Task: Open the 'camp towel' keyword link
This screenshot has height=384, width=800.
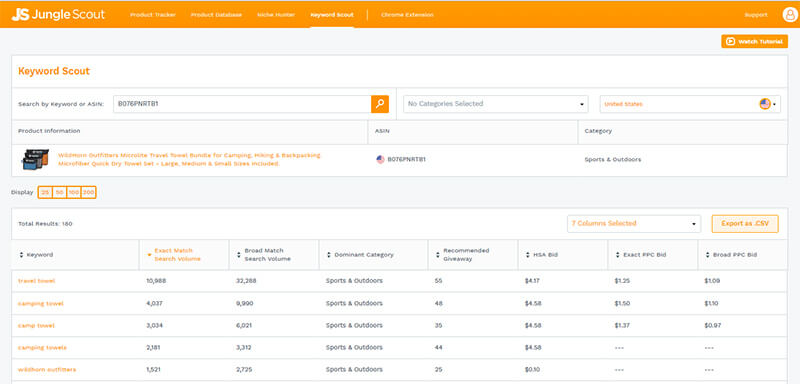Action: pyautogui.click(x=36, y=325)
